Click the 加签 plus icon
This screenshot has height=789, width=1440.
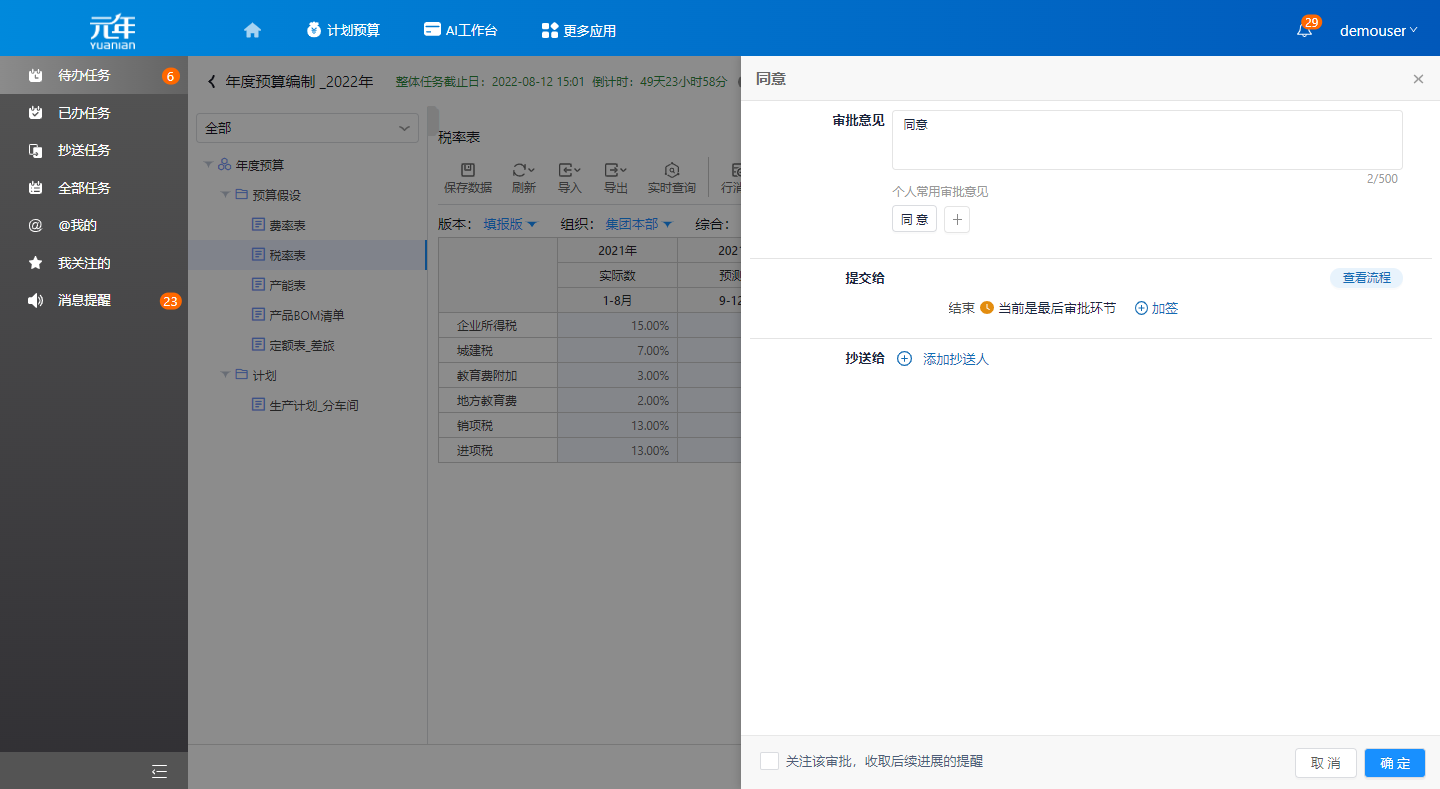pos(1142,308)
